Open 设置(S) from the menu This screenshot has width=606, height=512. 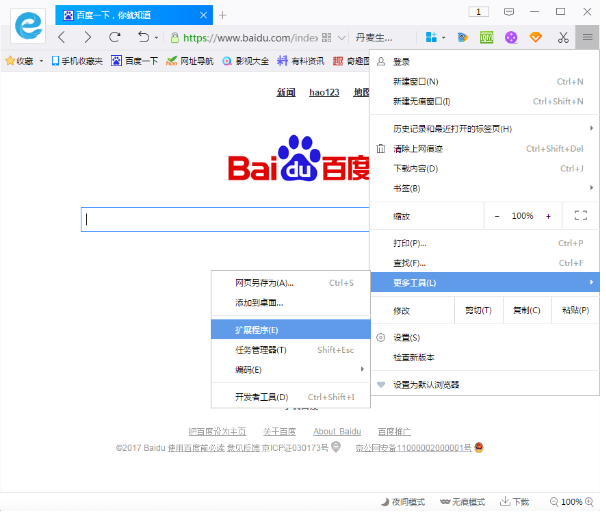coord(484,338)
